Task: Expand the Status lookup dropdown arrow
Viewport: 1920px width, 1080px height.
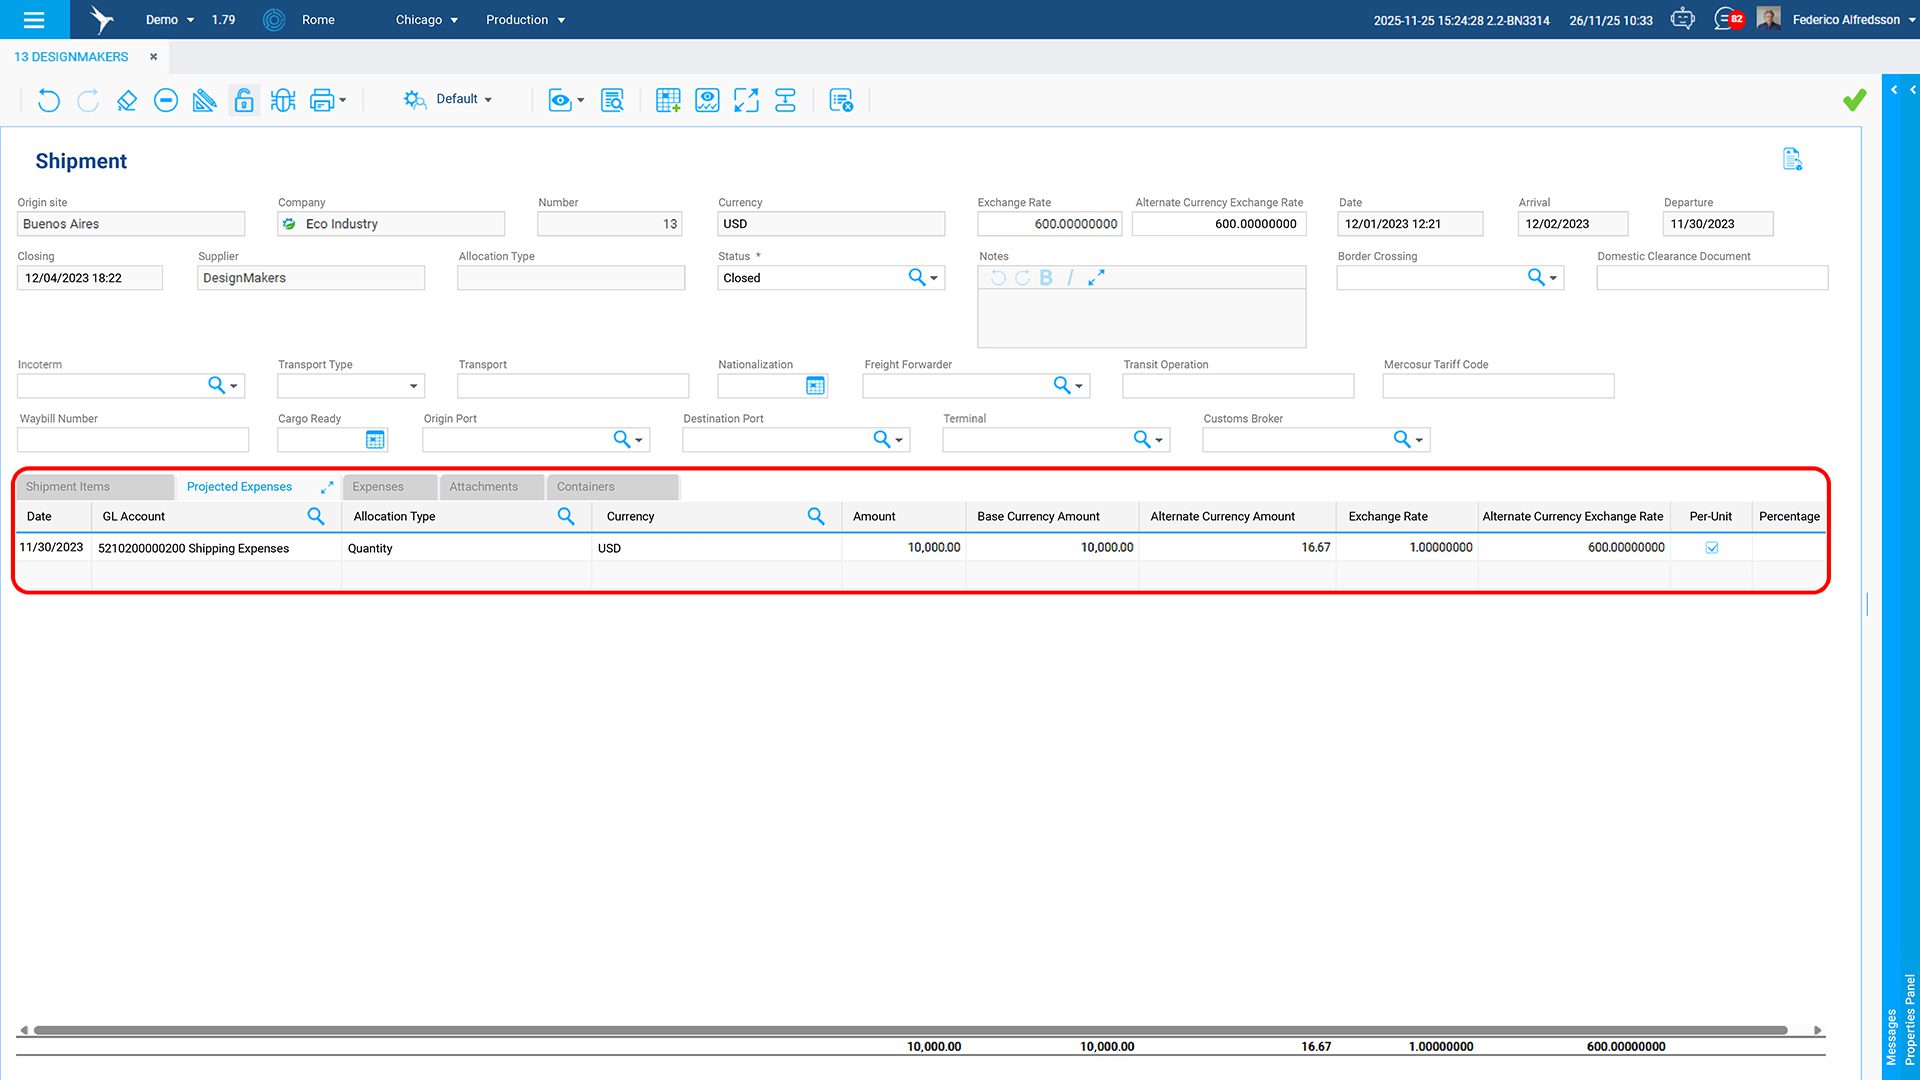Action: pos(934,278)
